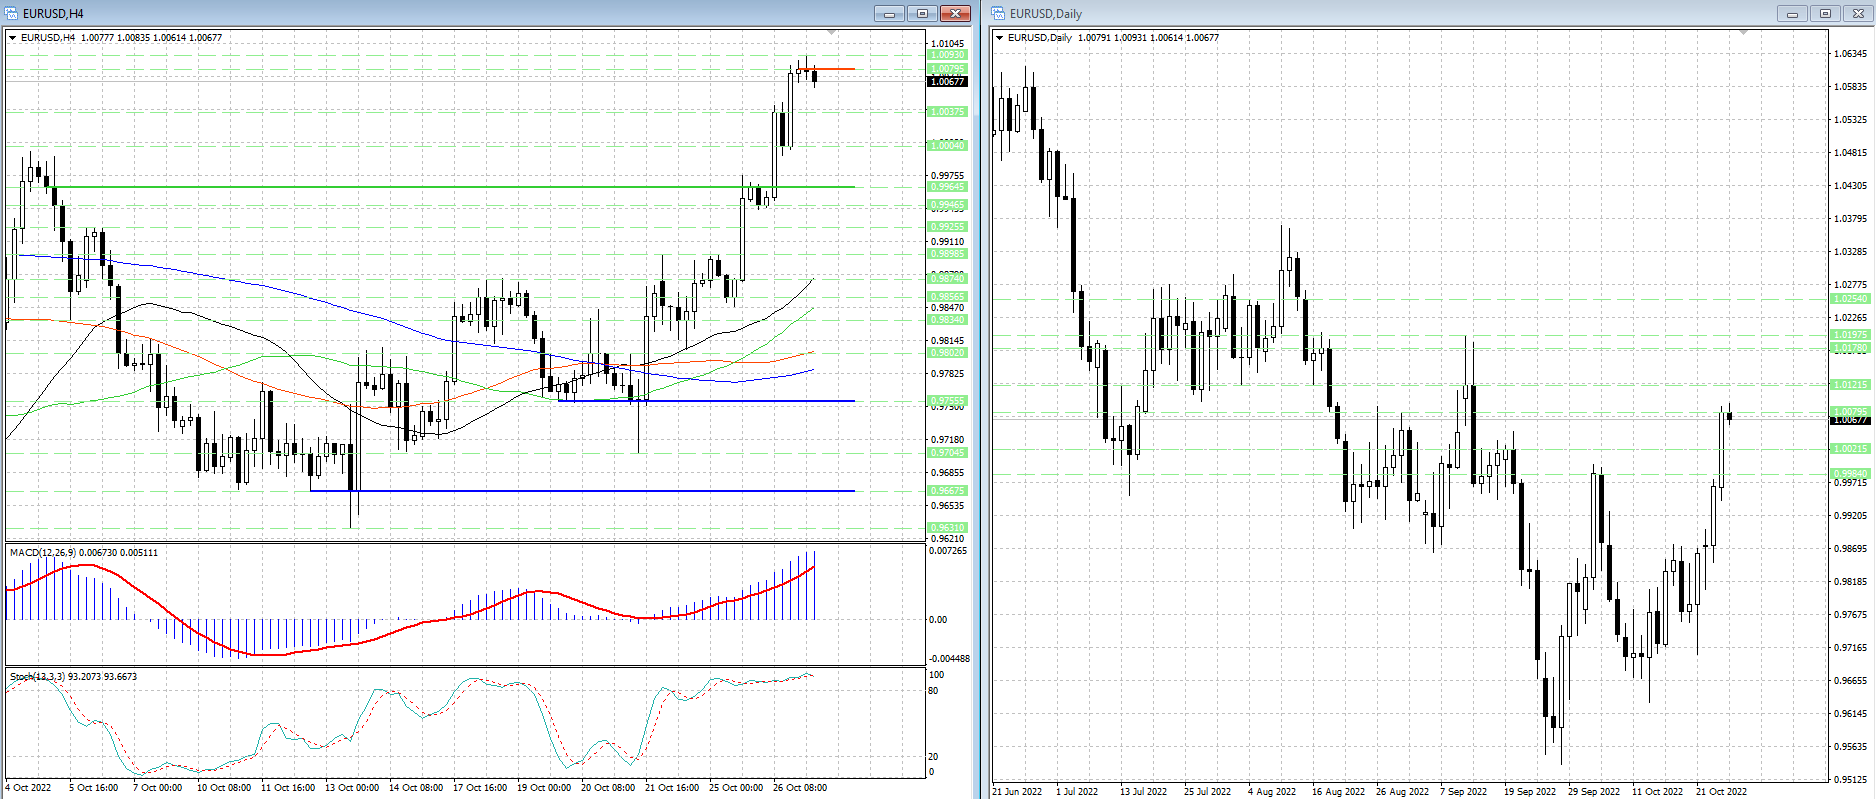
Task: Select the red horizontal line on H4 chart
Action: coord(835,69)
